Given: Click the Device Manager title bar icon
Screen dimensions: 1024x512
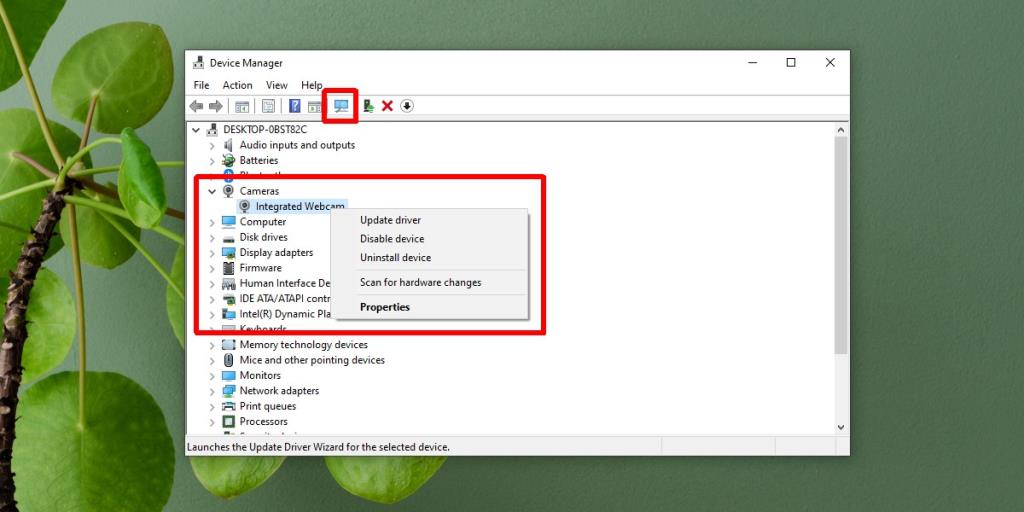Looking at the screenshot, I should tap(199, 63).
